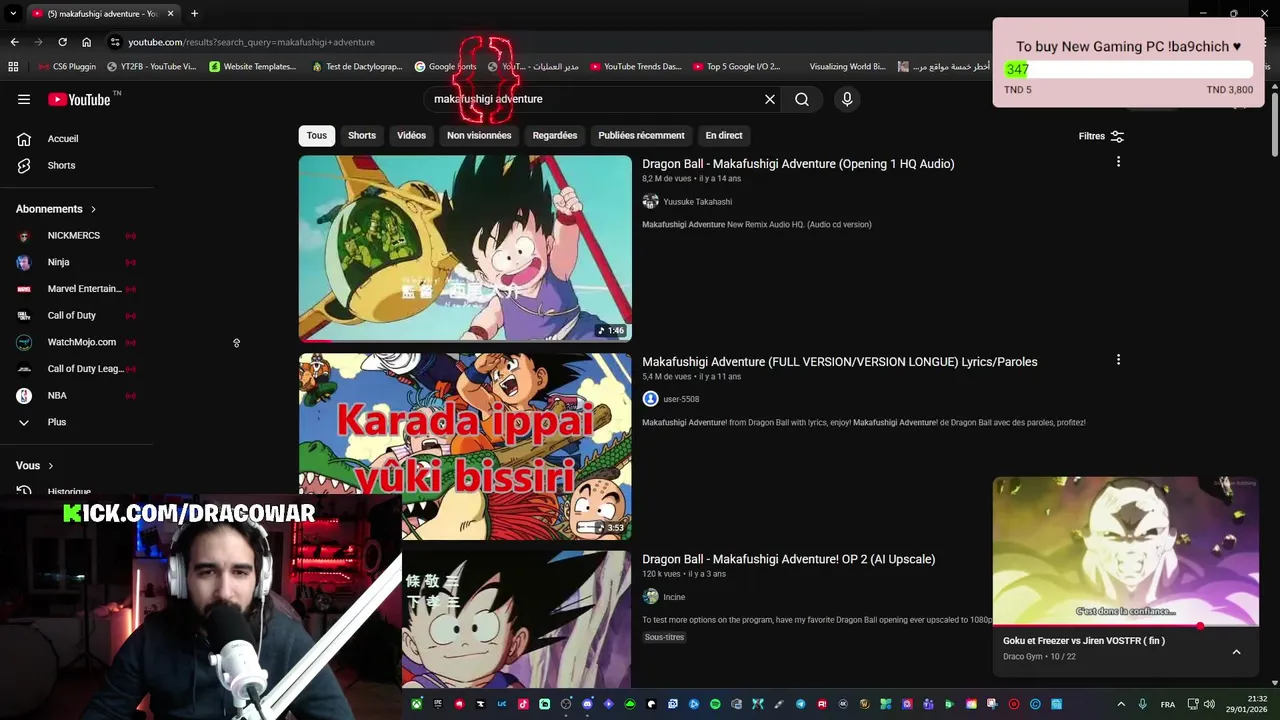The width and height of the screenshot is (1280, 720).
Task: Open YouTube Trends Dashboard bookmark
Action: [x=635, y=67]
